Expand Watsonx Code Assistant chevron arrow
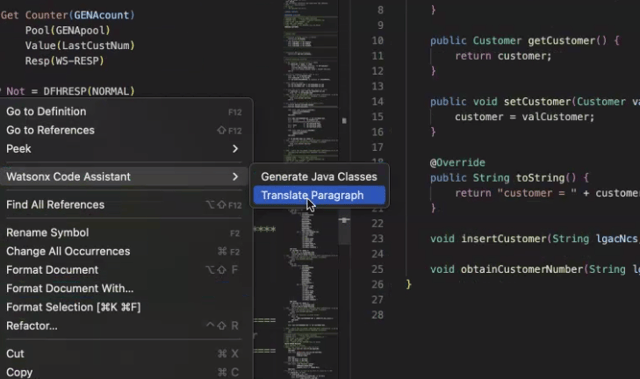Viewport: 640px width, 379px height. point(235,177)
